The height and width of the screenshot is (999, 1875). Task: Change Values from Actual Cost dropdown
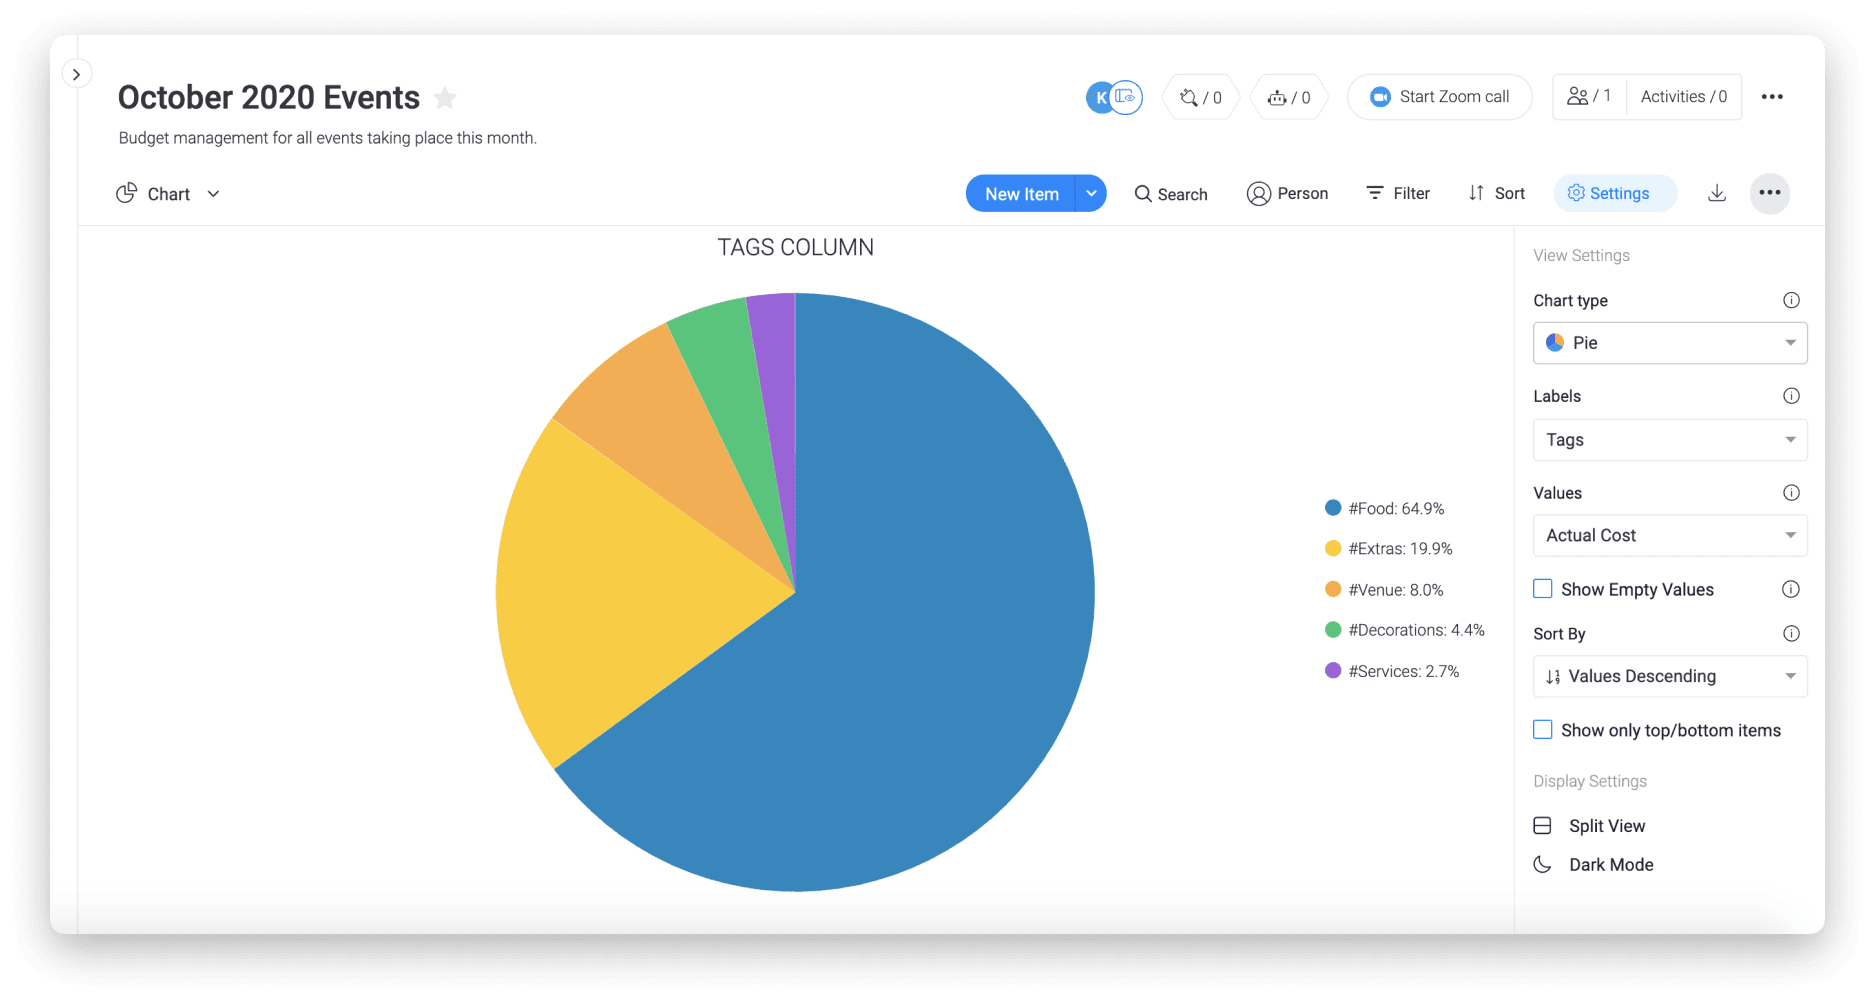coord(1668,535)
